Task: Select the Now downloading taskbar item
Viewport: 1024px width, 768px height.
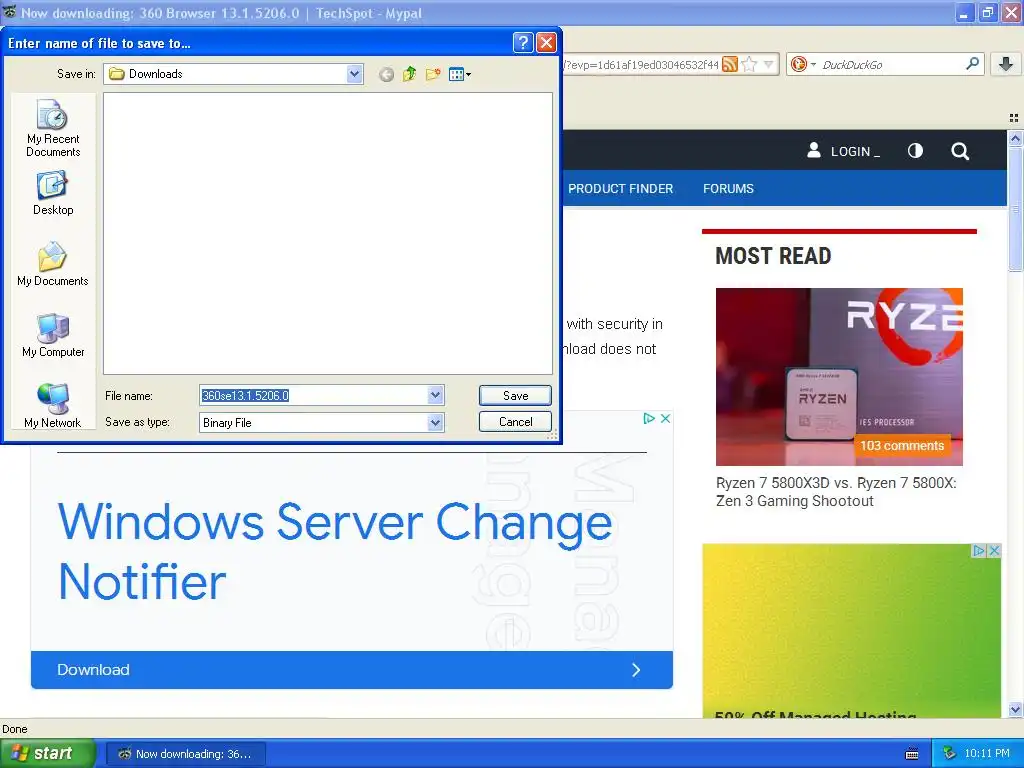Action: pos(185,754)
